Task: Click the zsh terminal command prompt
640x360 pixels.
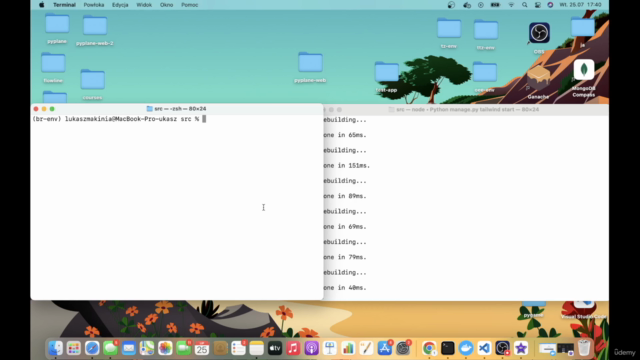Action: [119, 119]
